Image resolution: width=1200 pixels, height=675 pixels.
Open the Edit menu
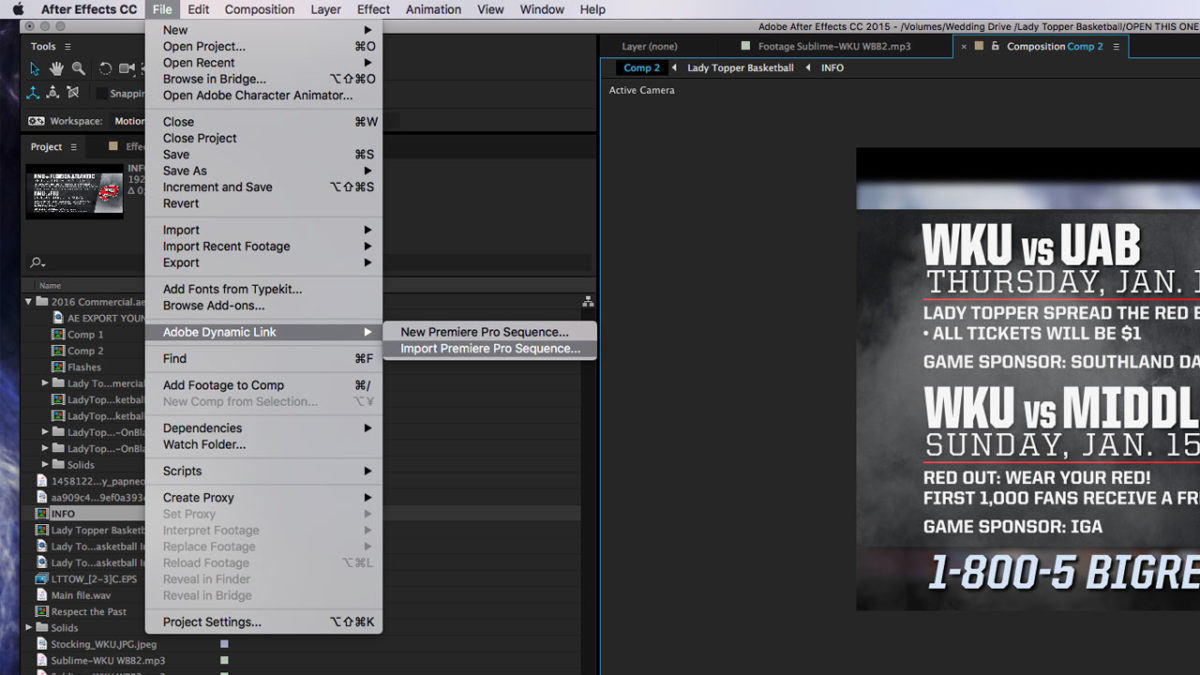tap(198, 9)
